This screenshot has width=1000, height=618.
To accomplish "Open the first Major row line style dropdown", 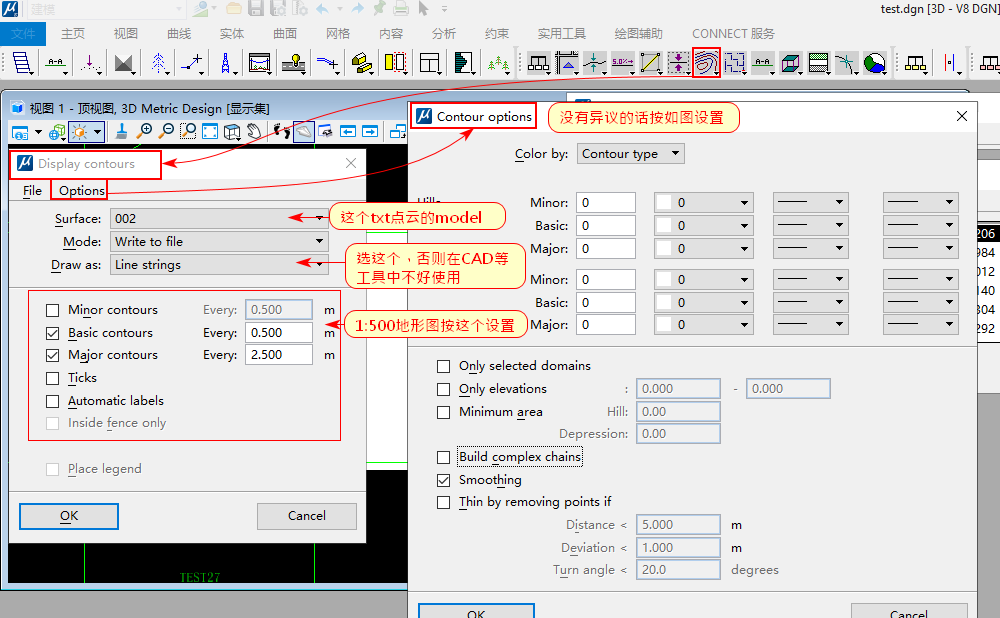I will pos(811,249).
